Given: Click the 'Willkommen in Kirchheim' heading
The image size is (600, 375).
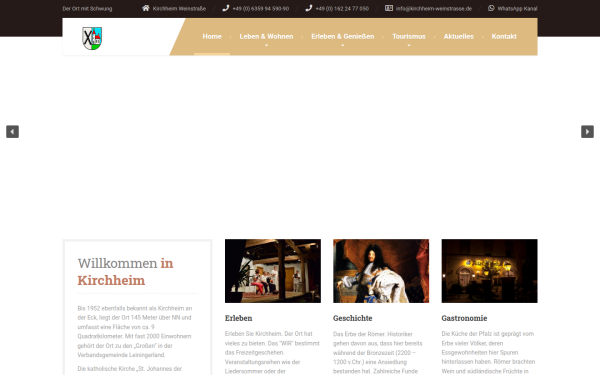Looking at the screenshot, I should [126, 272].
